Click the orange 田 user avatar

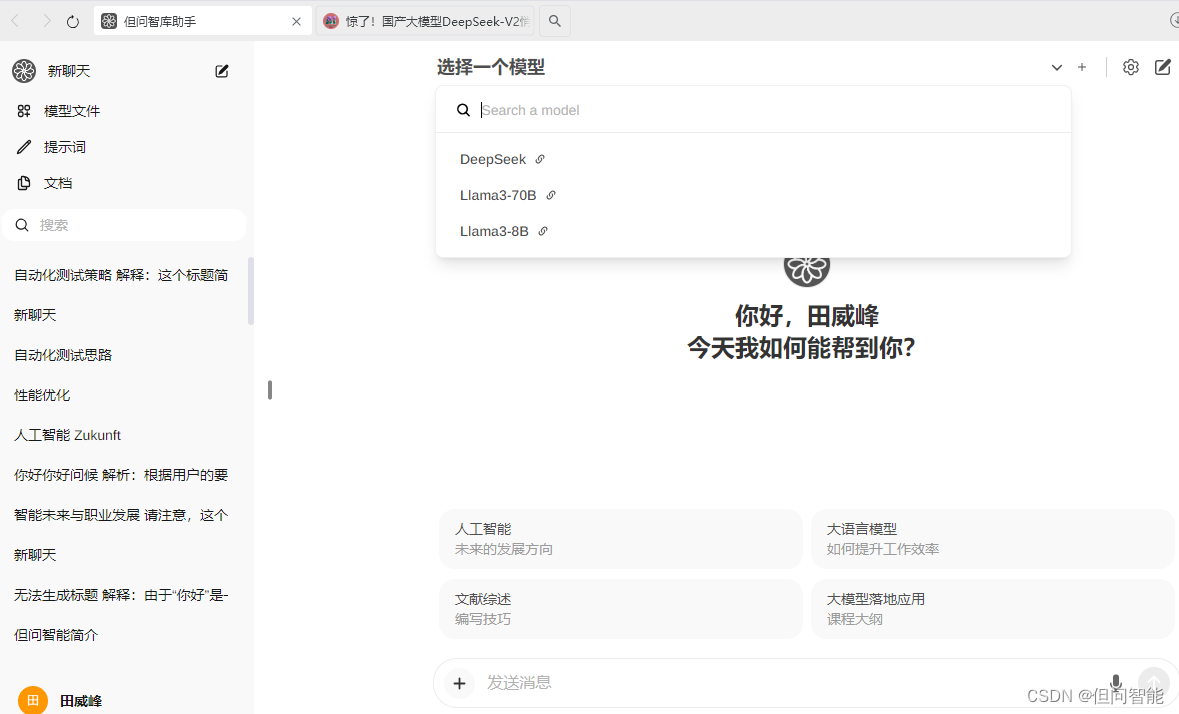pos(32,700)
